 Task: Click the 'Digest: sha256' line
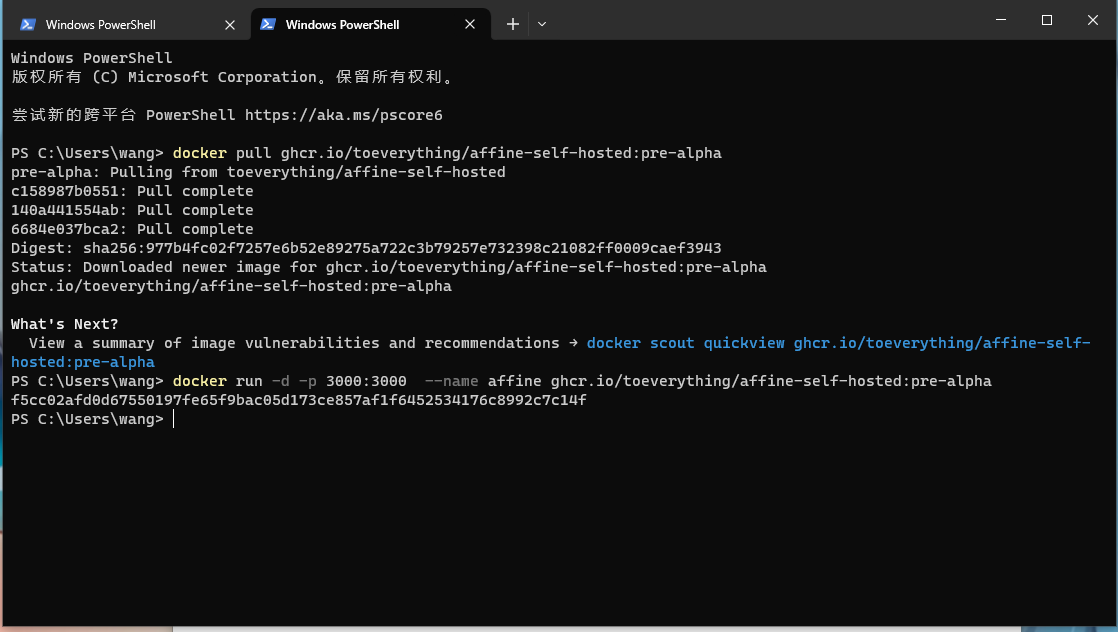coord(366,248)
